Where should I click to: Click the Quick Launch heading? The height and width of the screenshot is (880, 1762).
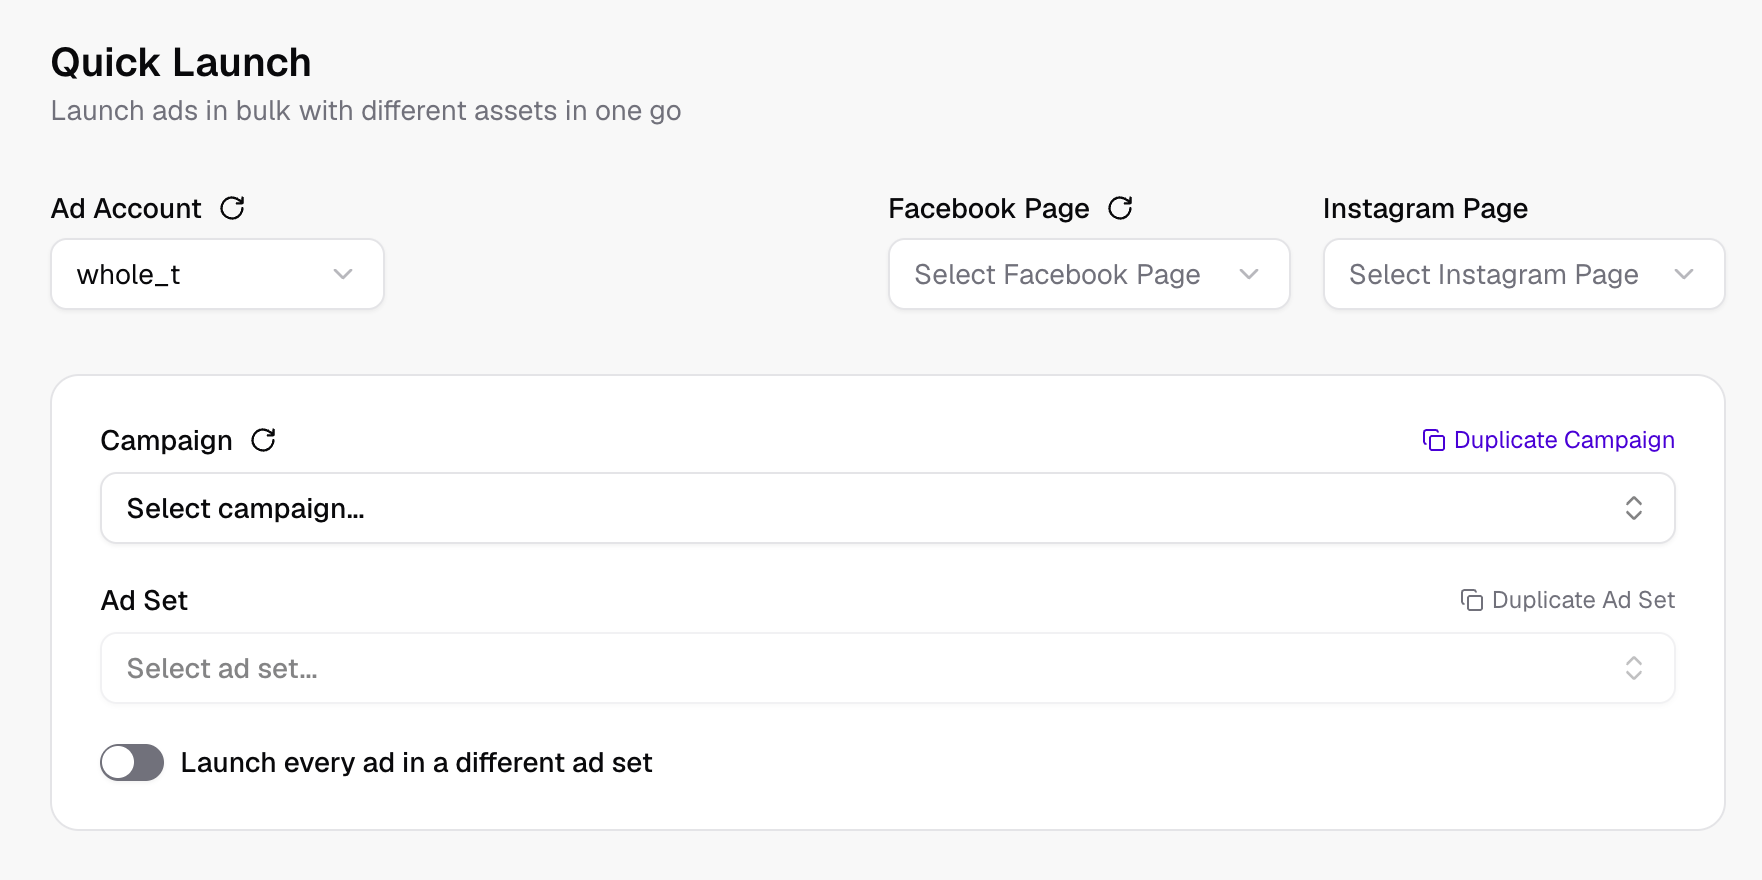pyautogui.click(x=181, y=62)
